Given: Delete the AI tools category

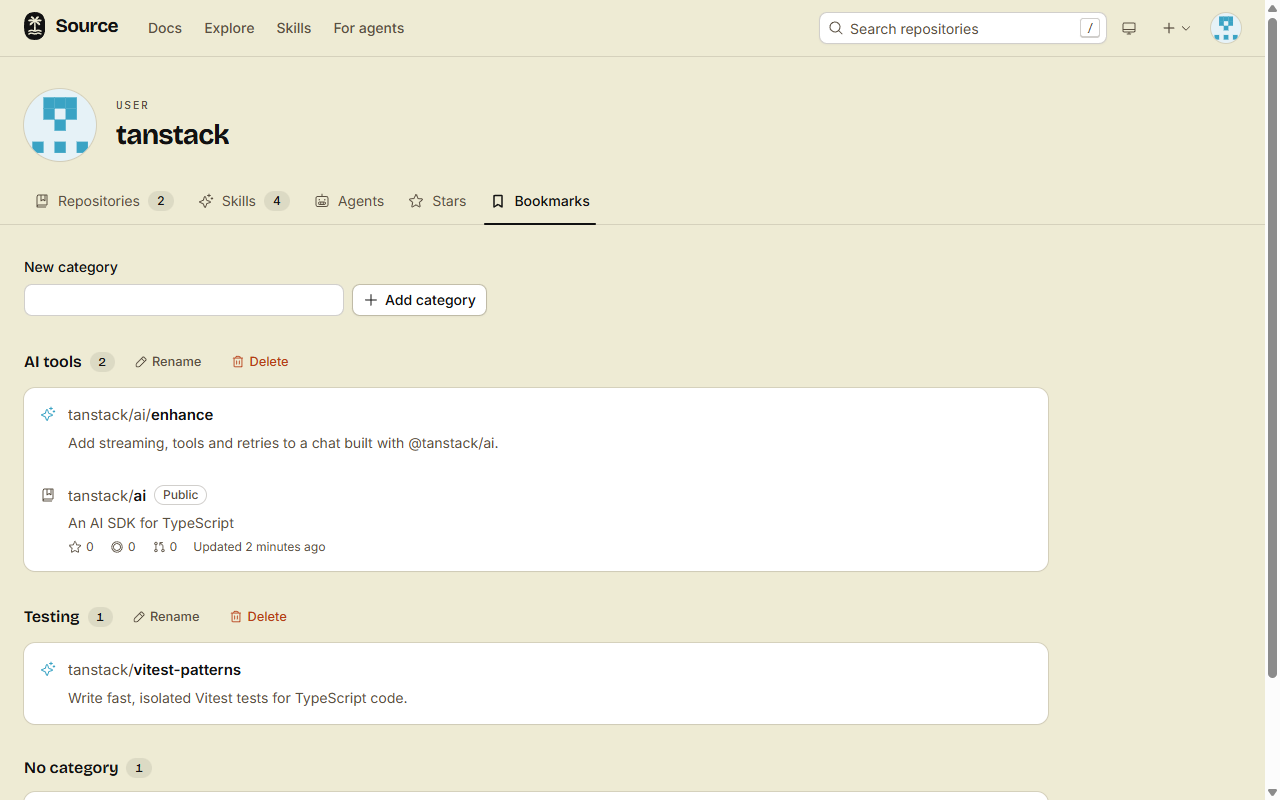Looking at the screenshot, I should tap(260, 362).
